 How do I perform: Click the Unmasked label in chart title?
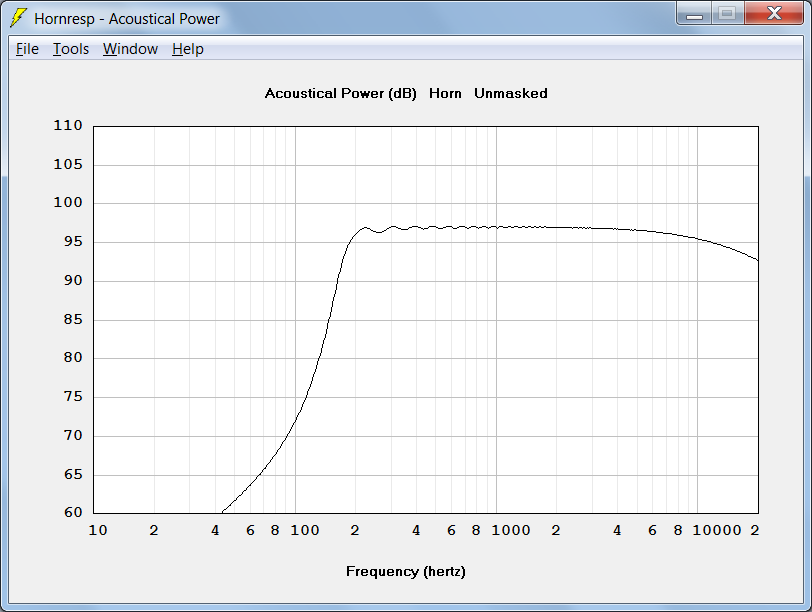(x=511, y=94)
